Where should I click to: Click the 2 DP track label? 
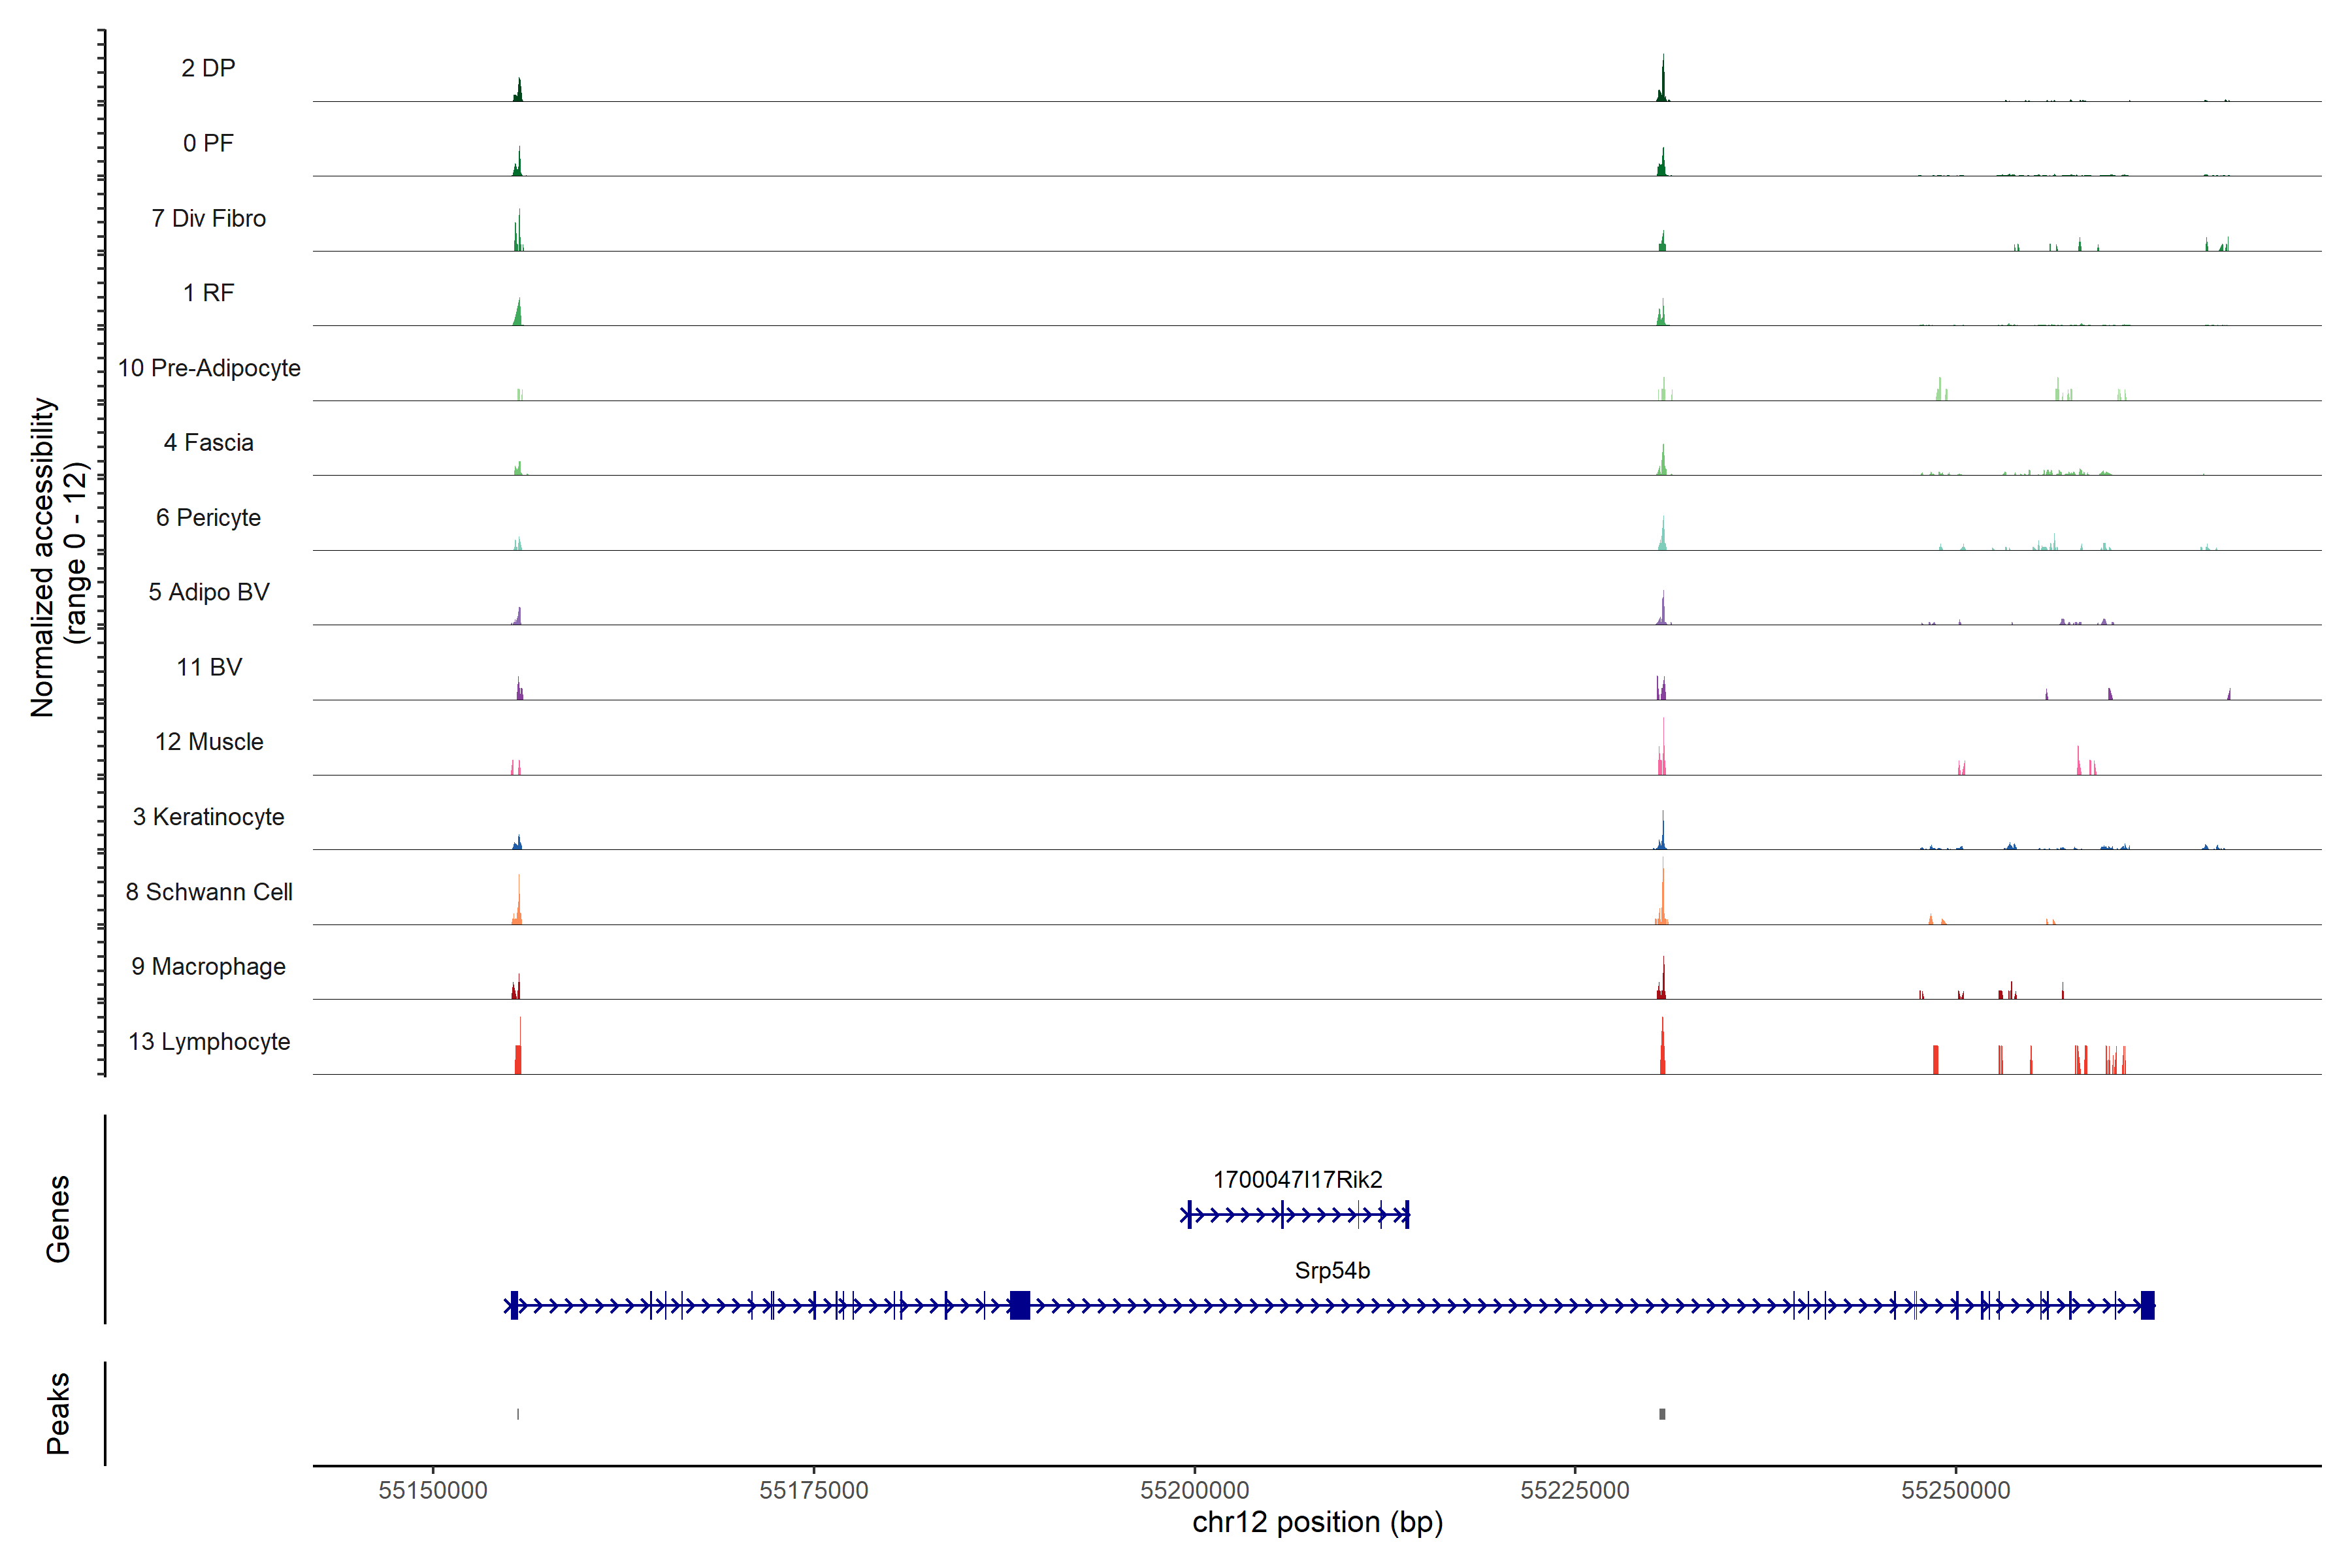coord(208,68)
